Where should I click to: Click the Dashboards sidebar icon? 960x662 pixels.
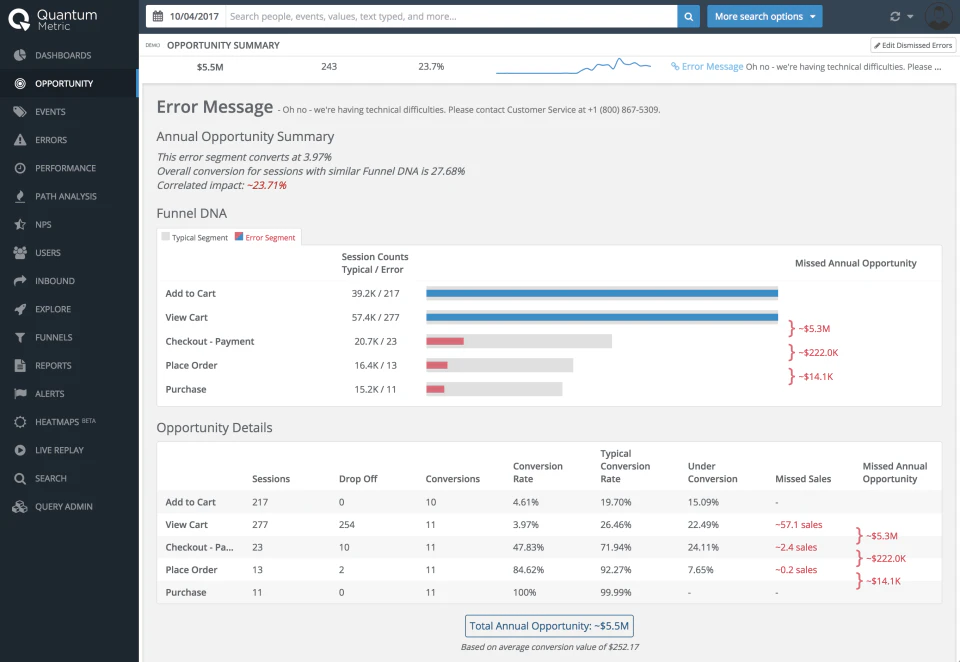click(x=20, y=55)
